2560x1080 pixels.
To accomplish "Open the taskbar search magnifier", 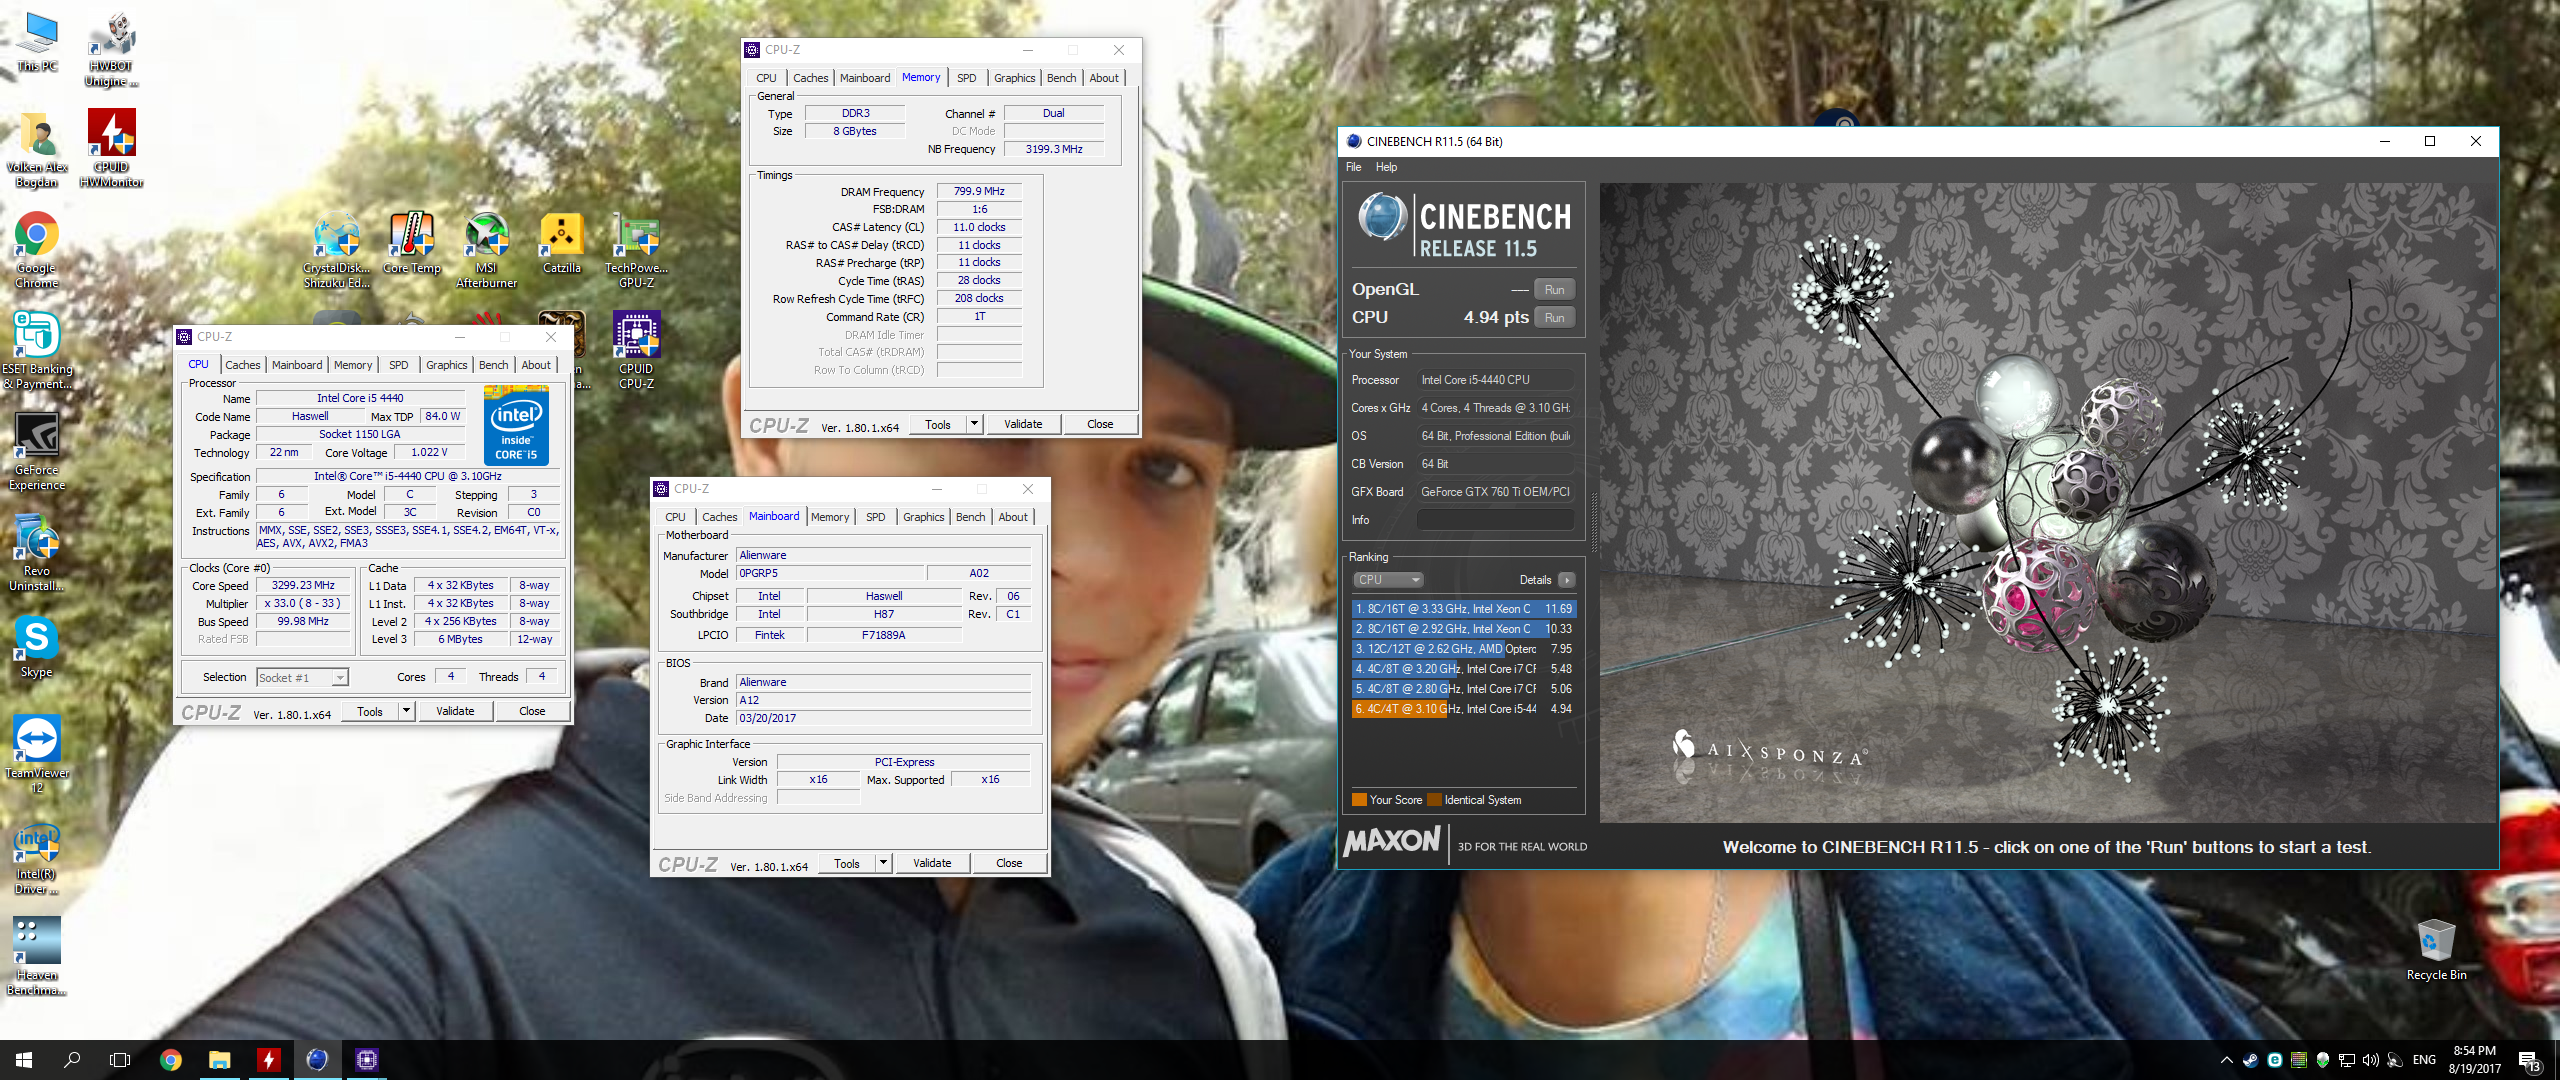I will 72,1060.
